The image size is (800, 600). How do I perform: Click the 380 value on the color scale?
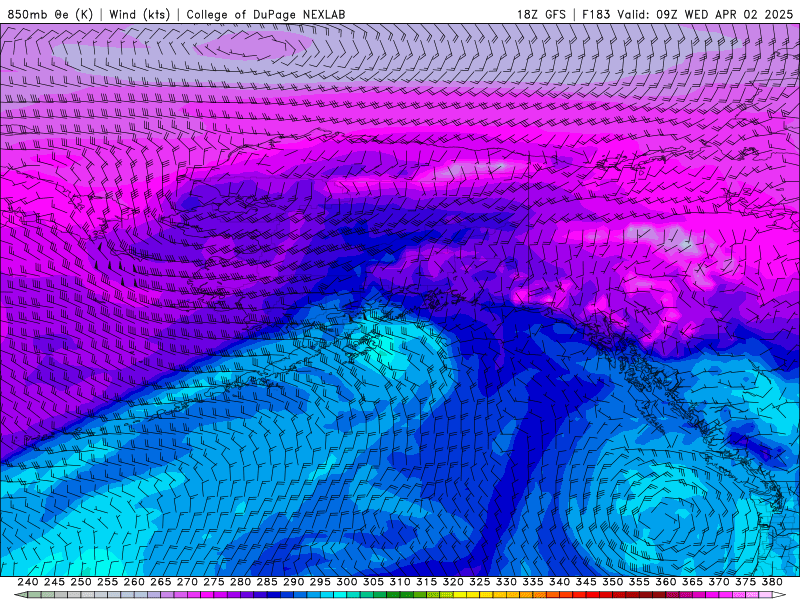pos(772,582)
